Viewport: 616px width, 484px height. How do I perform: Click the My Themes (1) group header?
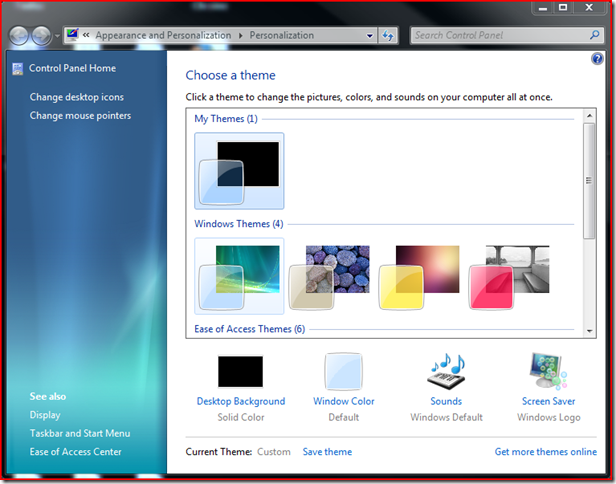pos(226,119)
